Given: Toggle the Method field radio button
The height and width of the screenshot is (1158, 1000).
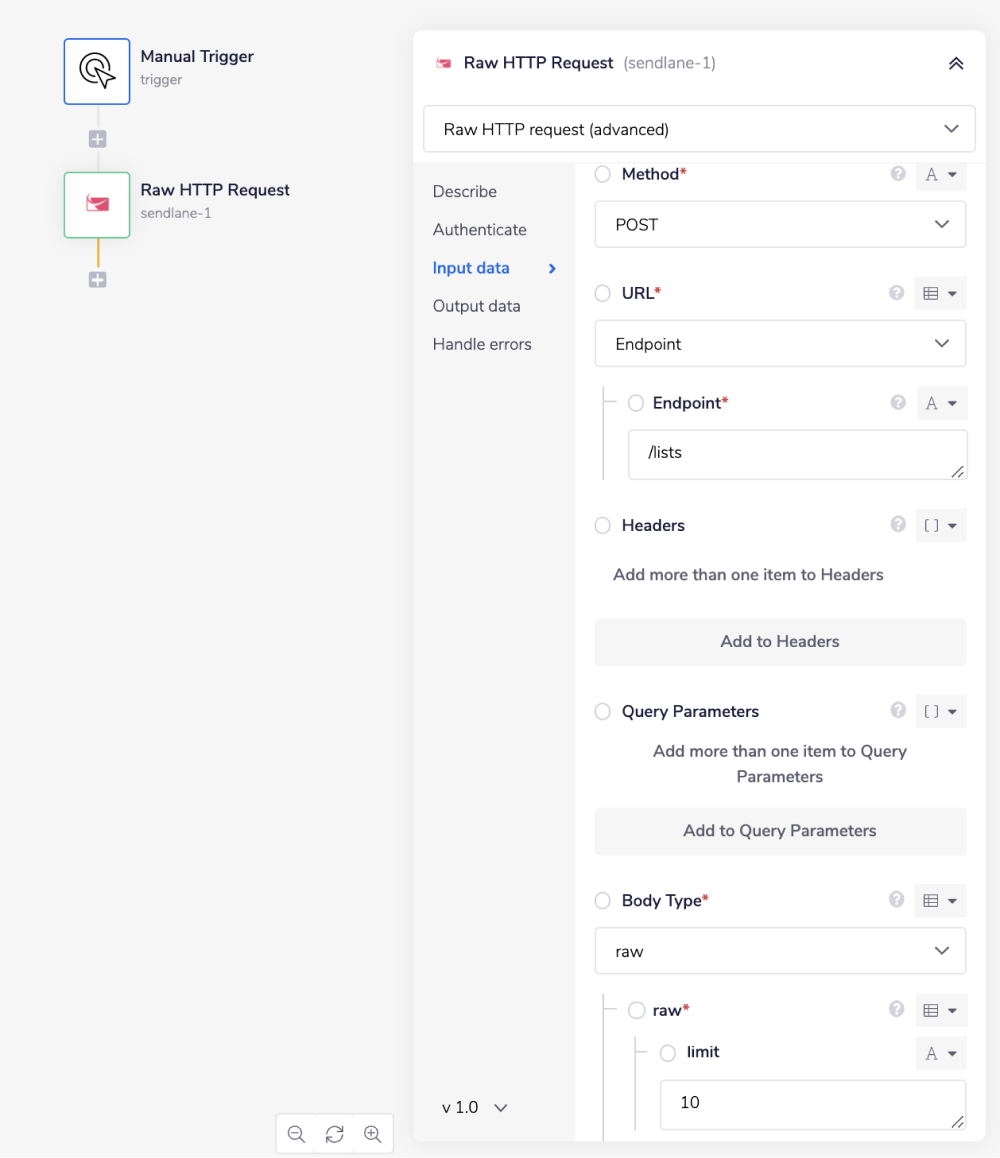Looking at the screenshot, I should tap(602, 174).
